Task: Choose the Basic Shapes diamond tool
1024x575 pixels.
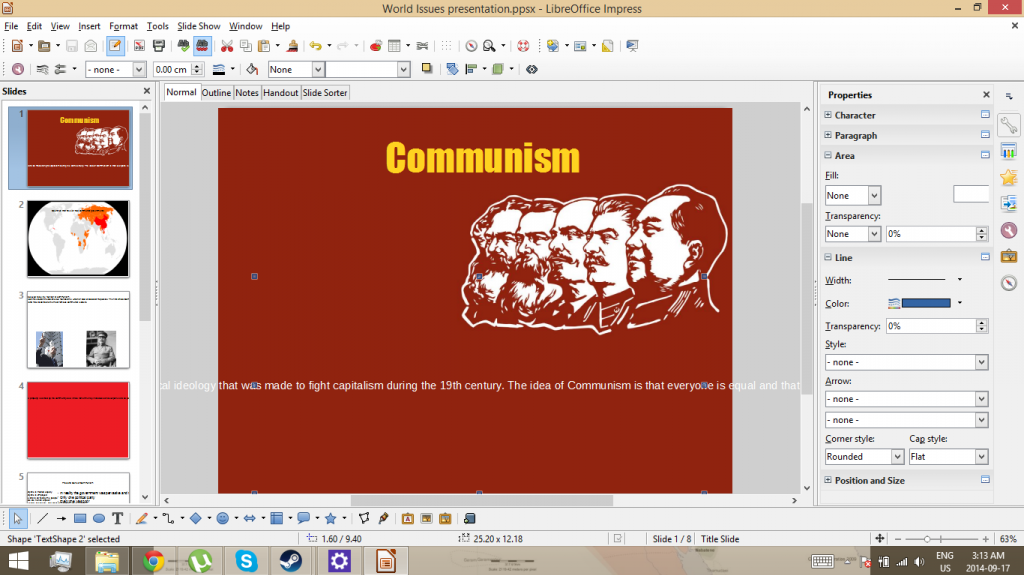Action: click(x=195, y=519)
